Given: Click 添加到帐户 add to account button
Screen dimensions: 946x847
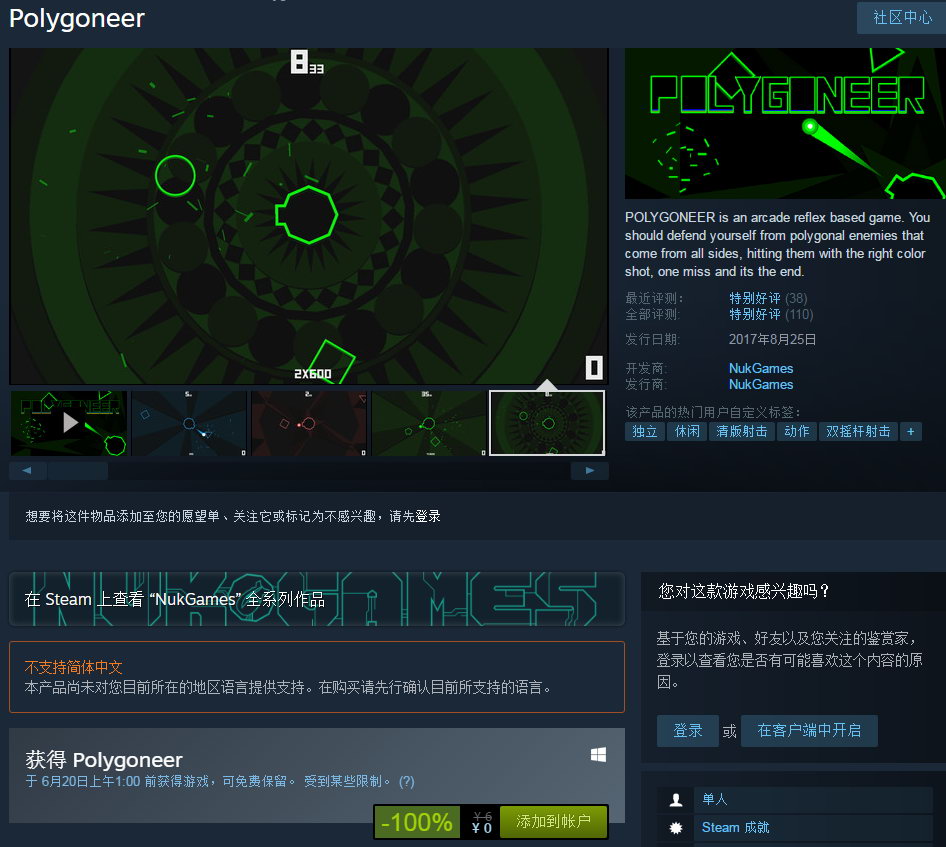Looking at the screenshot, I should (553, 822).
